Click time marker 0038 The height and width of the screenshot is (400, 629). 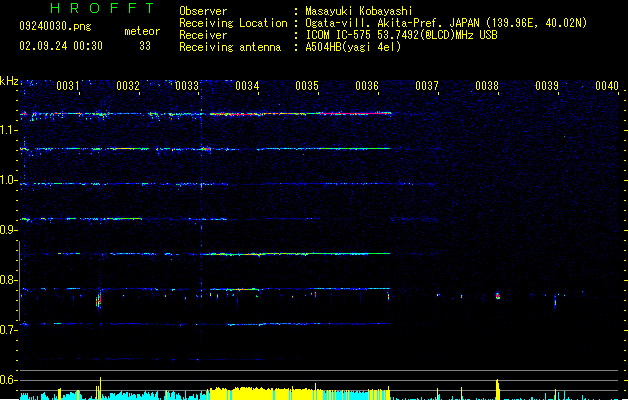point(487,86)
